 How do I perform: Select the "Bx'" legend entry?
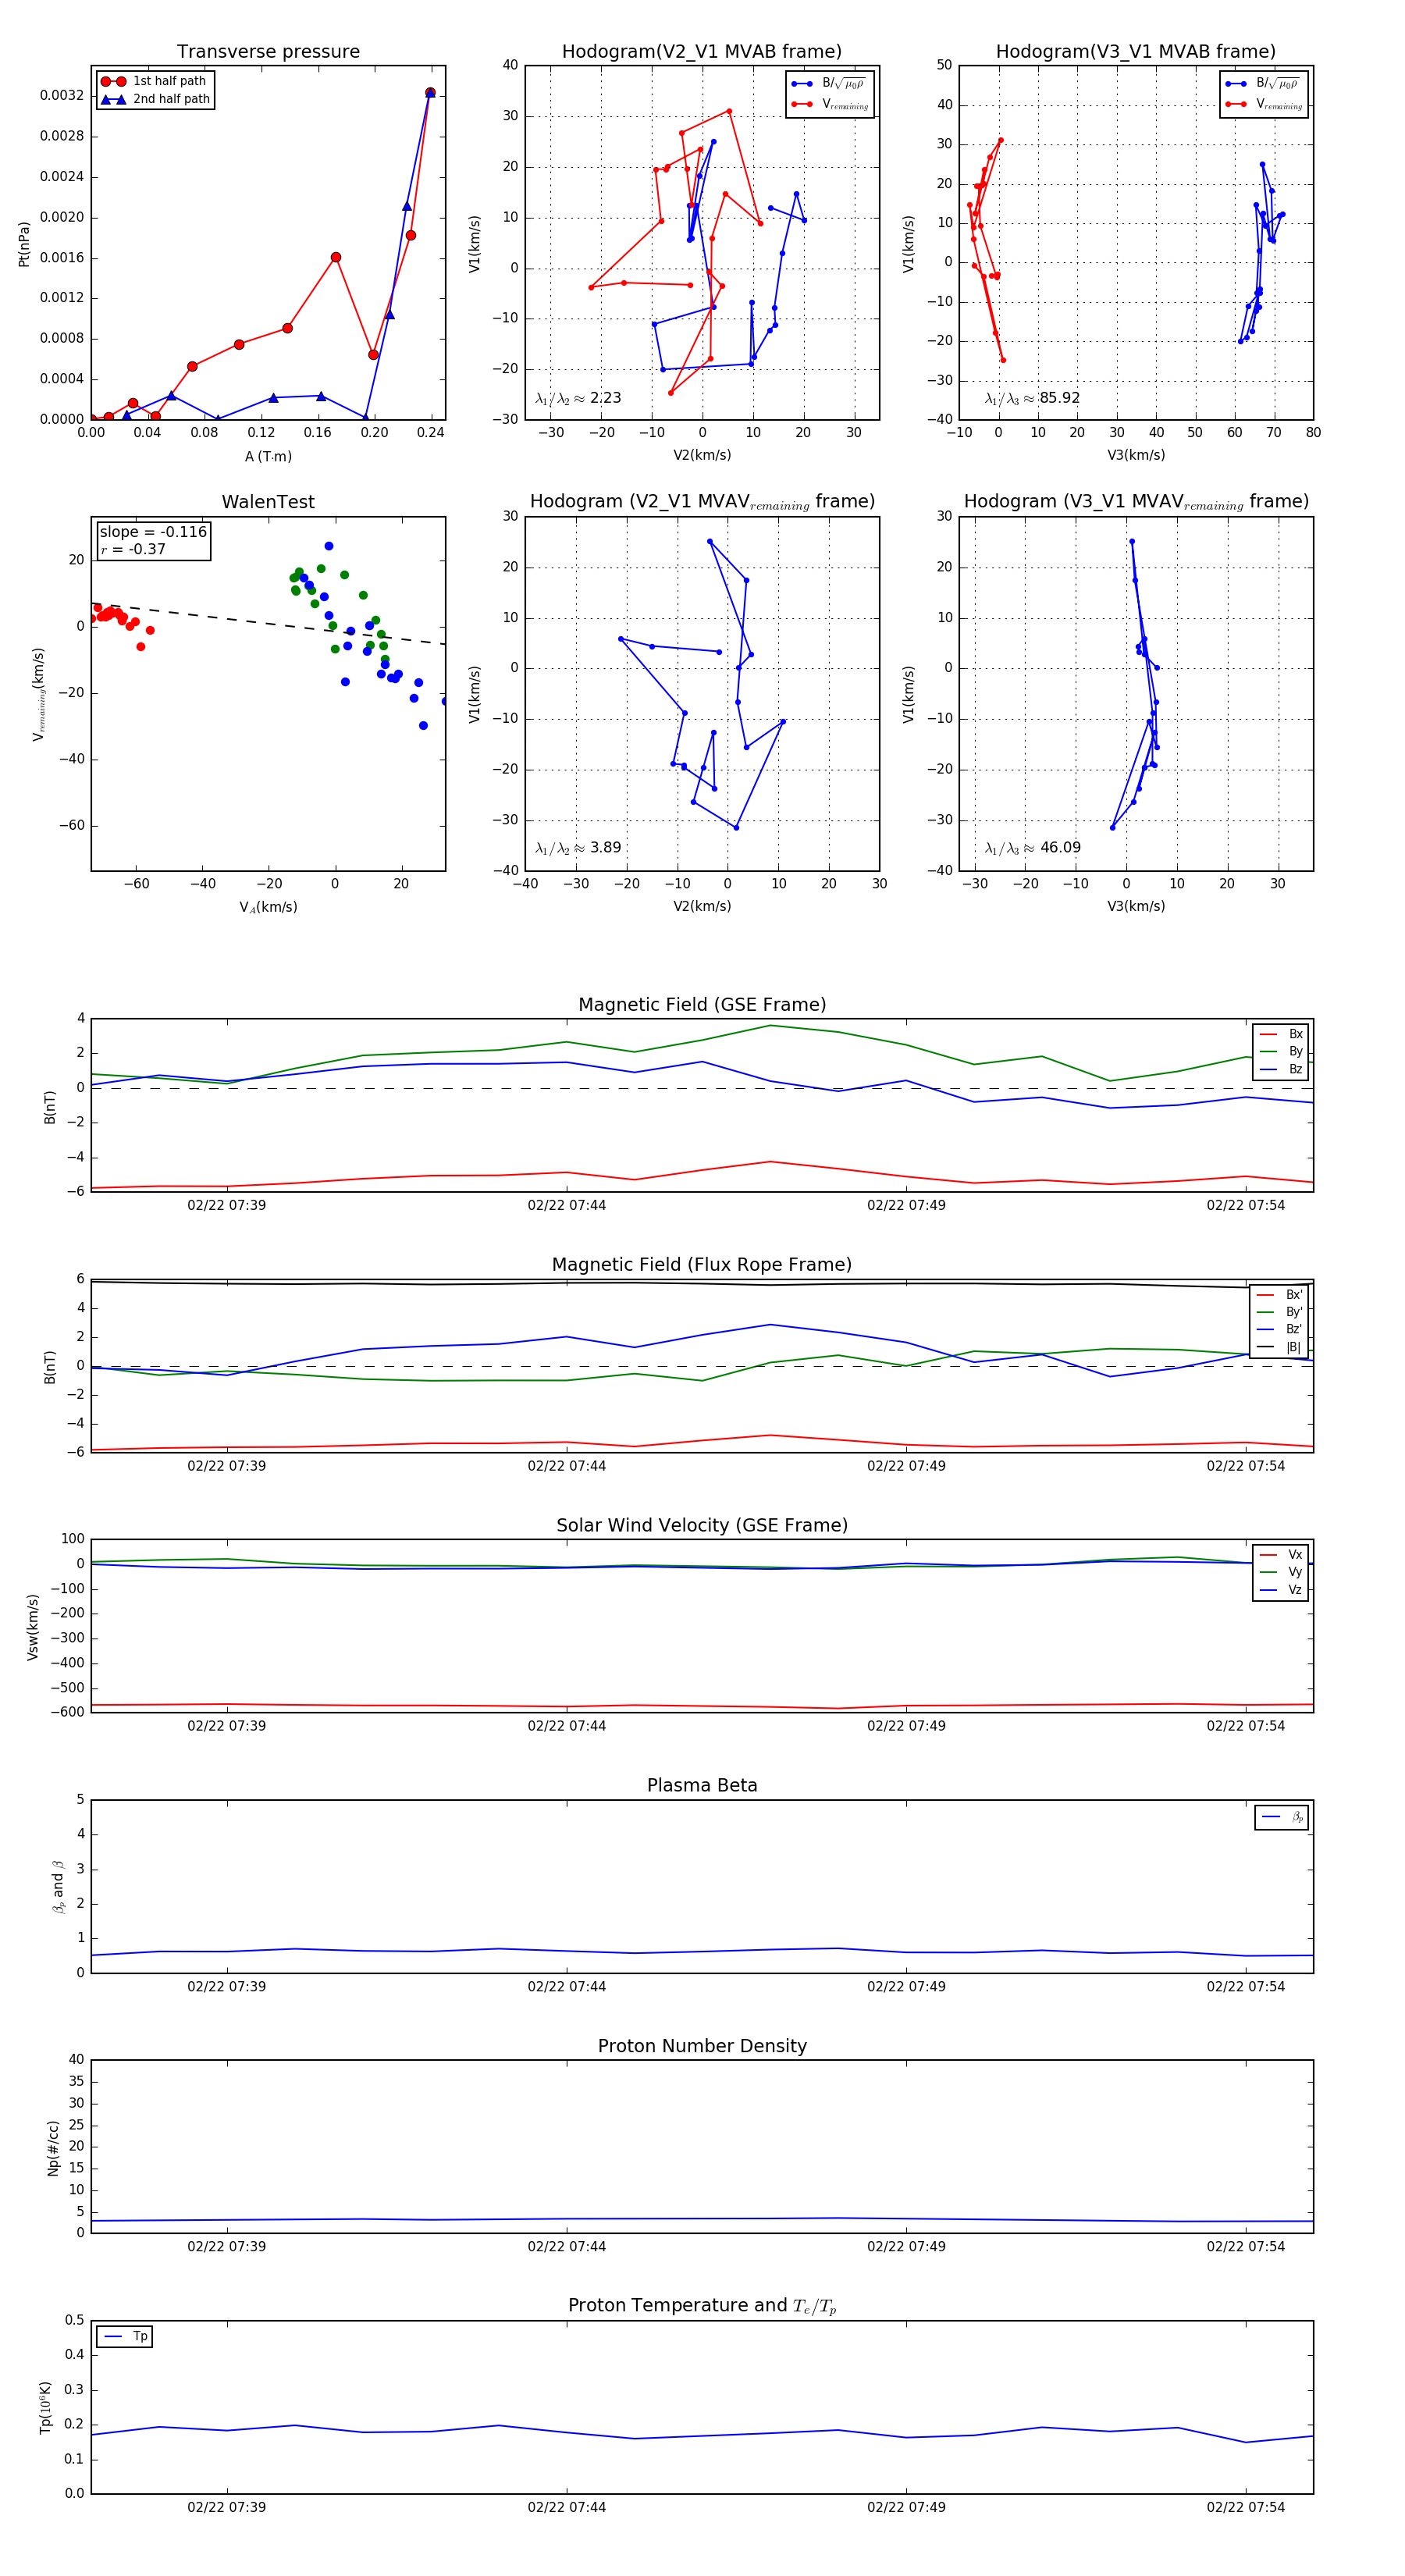click(x=1279, y=1295)
